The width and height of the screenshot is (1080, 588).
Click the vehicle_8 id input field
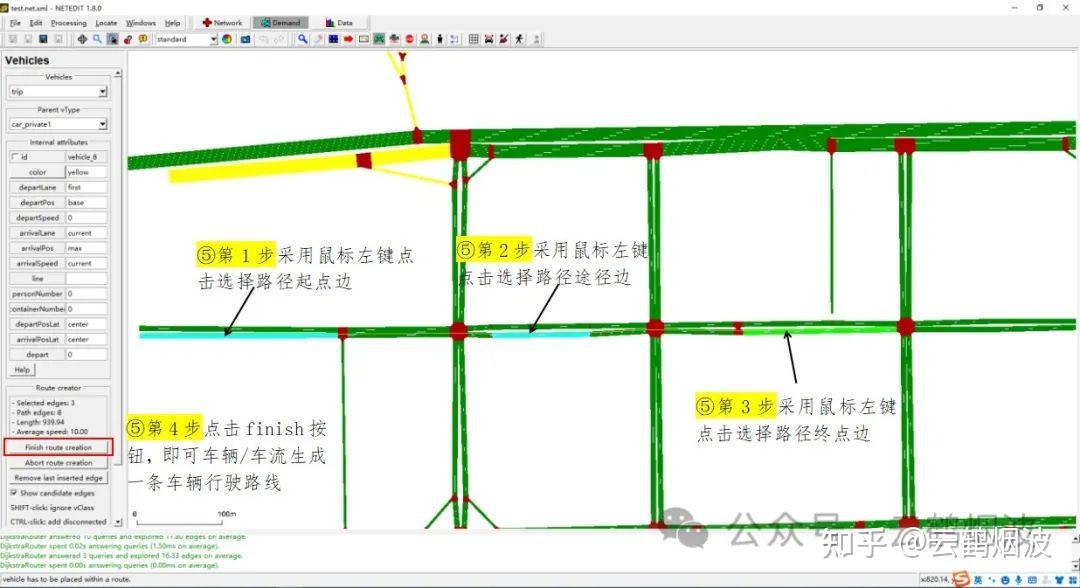click(x=85, y=156)
